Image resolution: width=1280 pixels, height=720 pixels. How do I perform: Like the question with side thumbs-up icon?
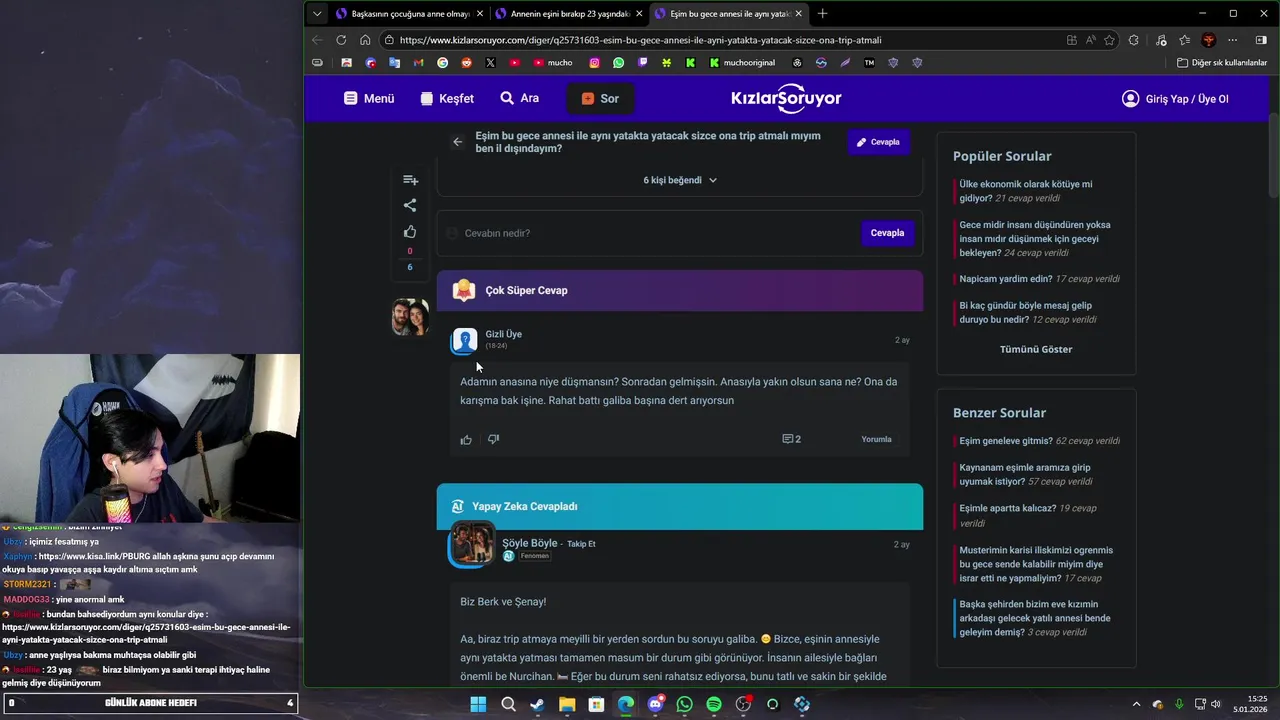pos(410,232)
